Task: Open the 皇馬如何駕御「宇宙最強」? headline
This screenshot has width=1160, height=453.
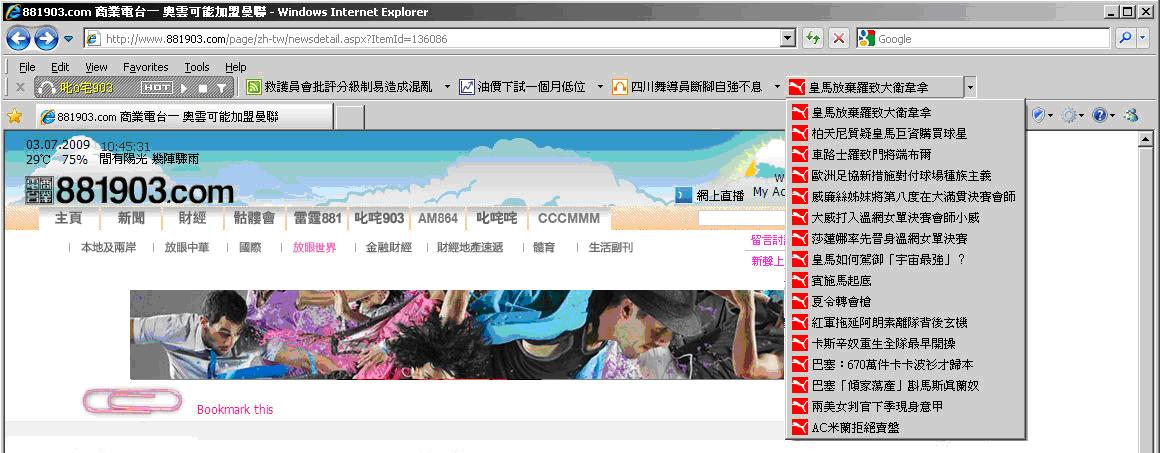Action: pyautogui.click(x=888, y=259)
